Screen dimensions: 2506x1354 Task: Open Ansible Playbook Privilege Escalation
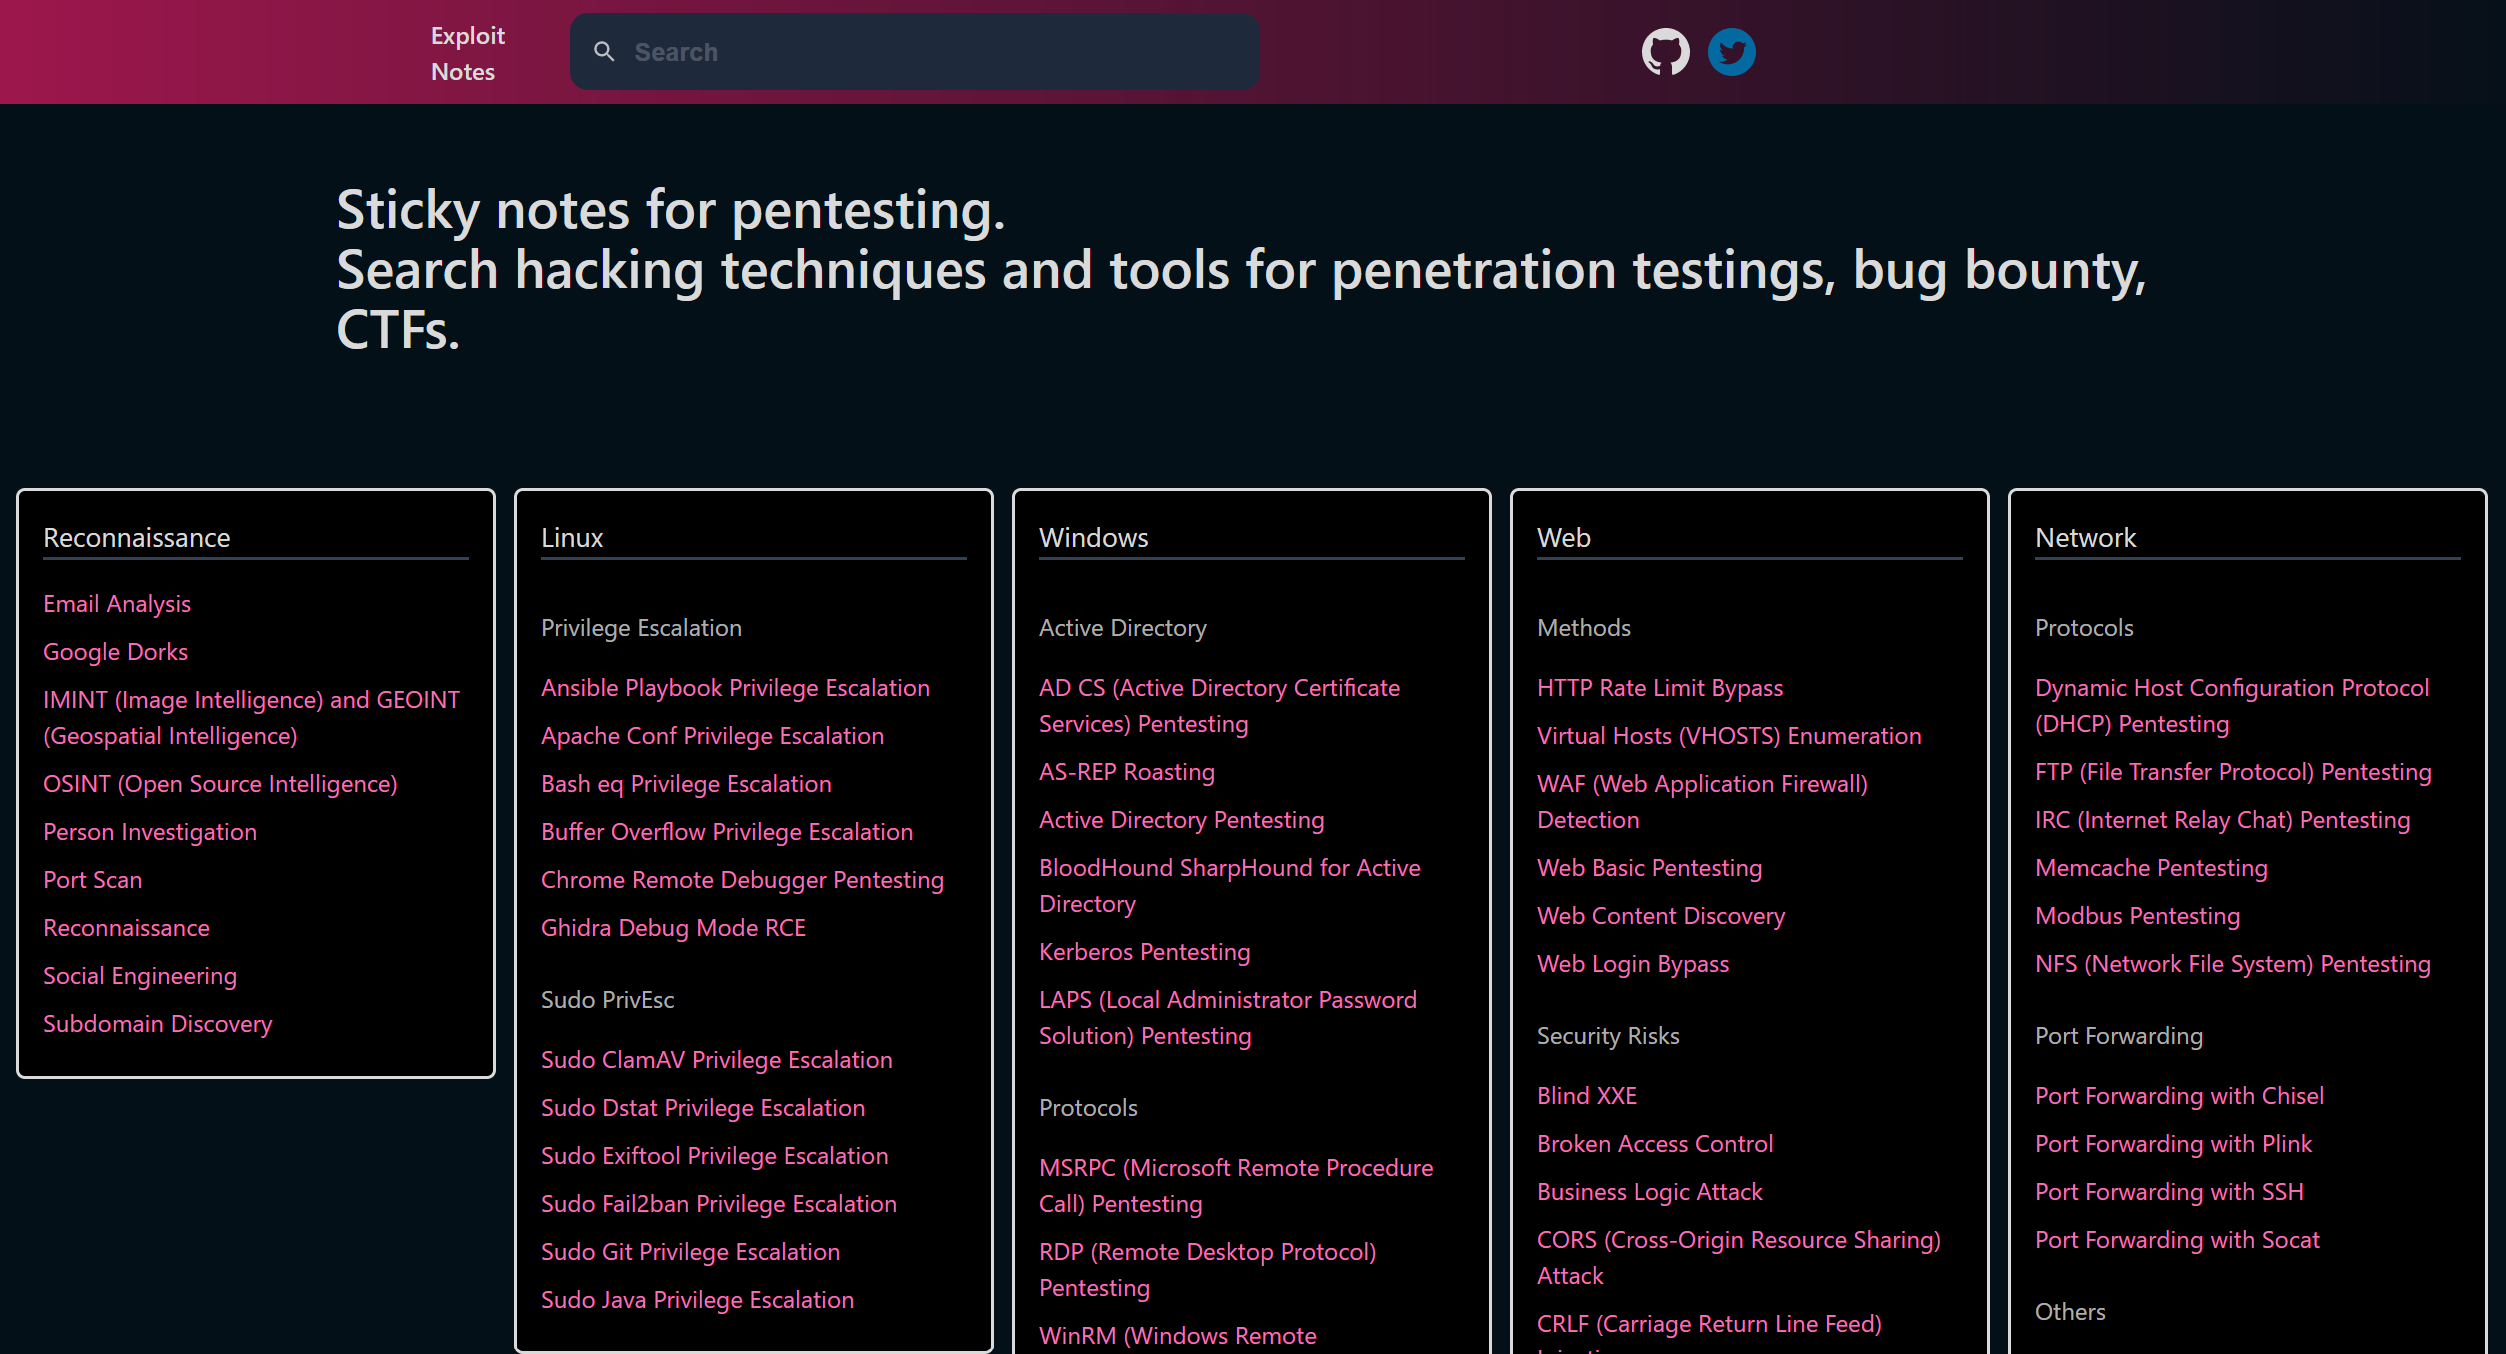pyautogui.click(x=735, y=688)
